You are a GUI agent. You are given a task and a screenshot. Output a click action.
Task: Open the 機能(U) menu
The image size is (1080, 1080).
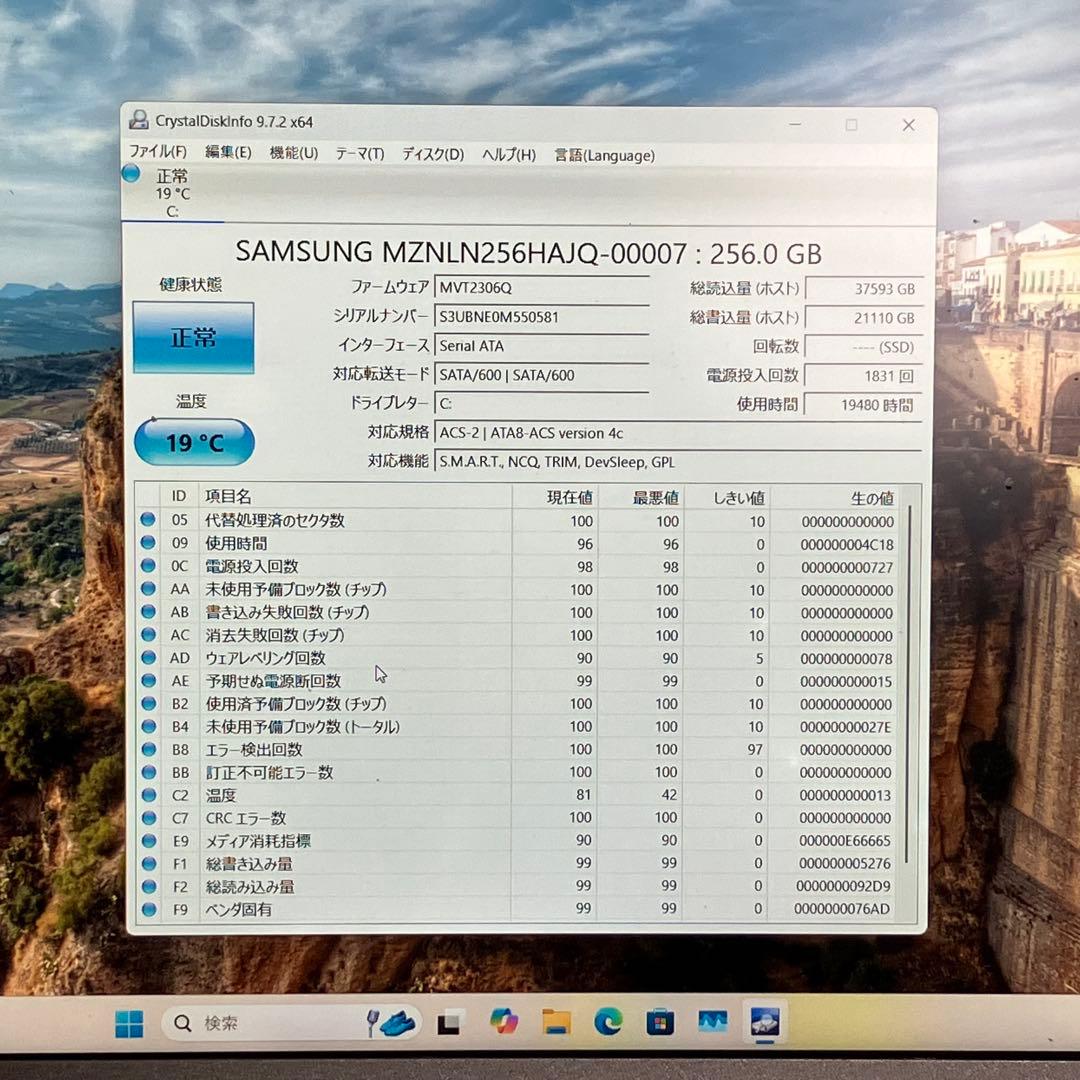pos(290,155)
